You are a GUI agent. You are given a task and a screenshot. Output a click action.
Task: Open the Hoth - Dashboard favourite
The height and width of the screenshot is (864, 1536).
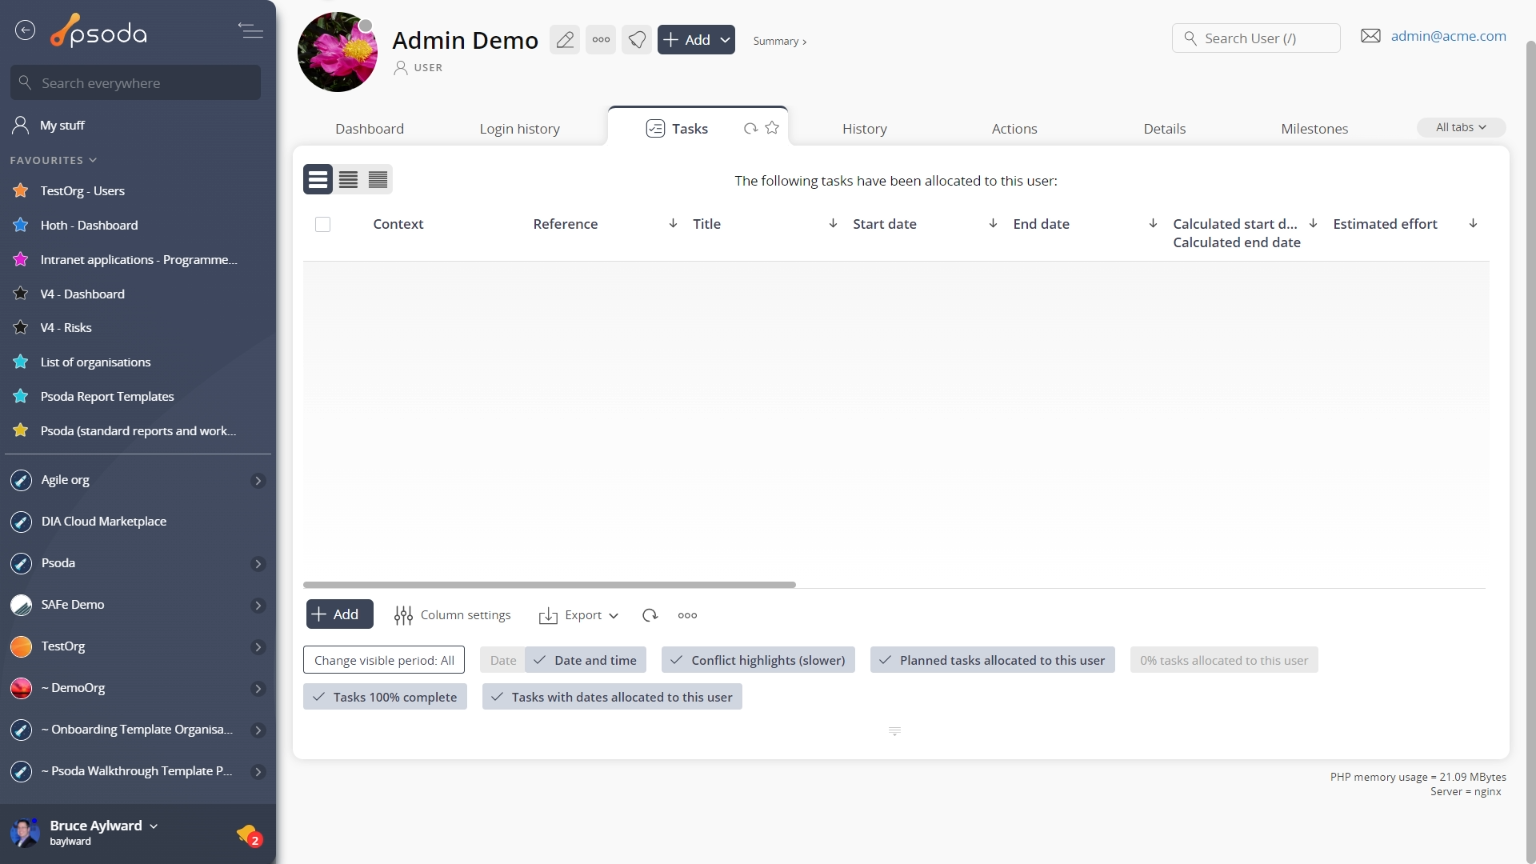pos(89,225)
